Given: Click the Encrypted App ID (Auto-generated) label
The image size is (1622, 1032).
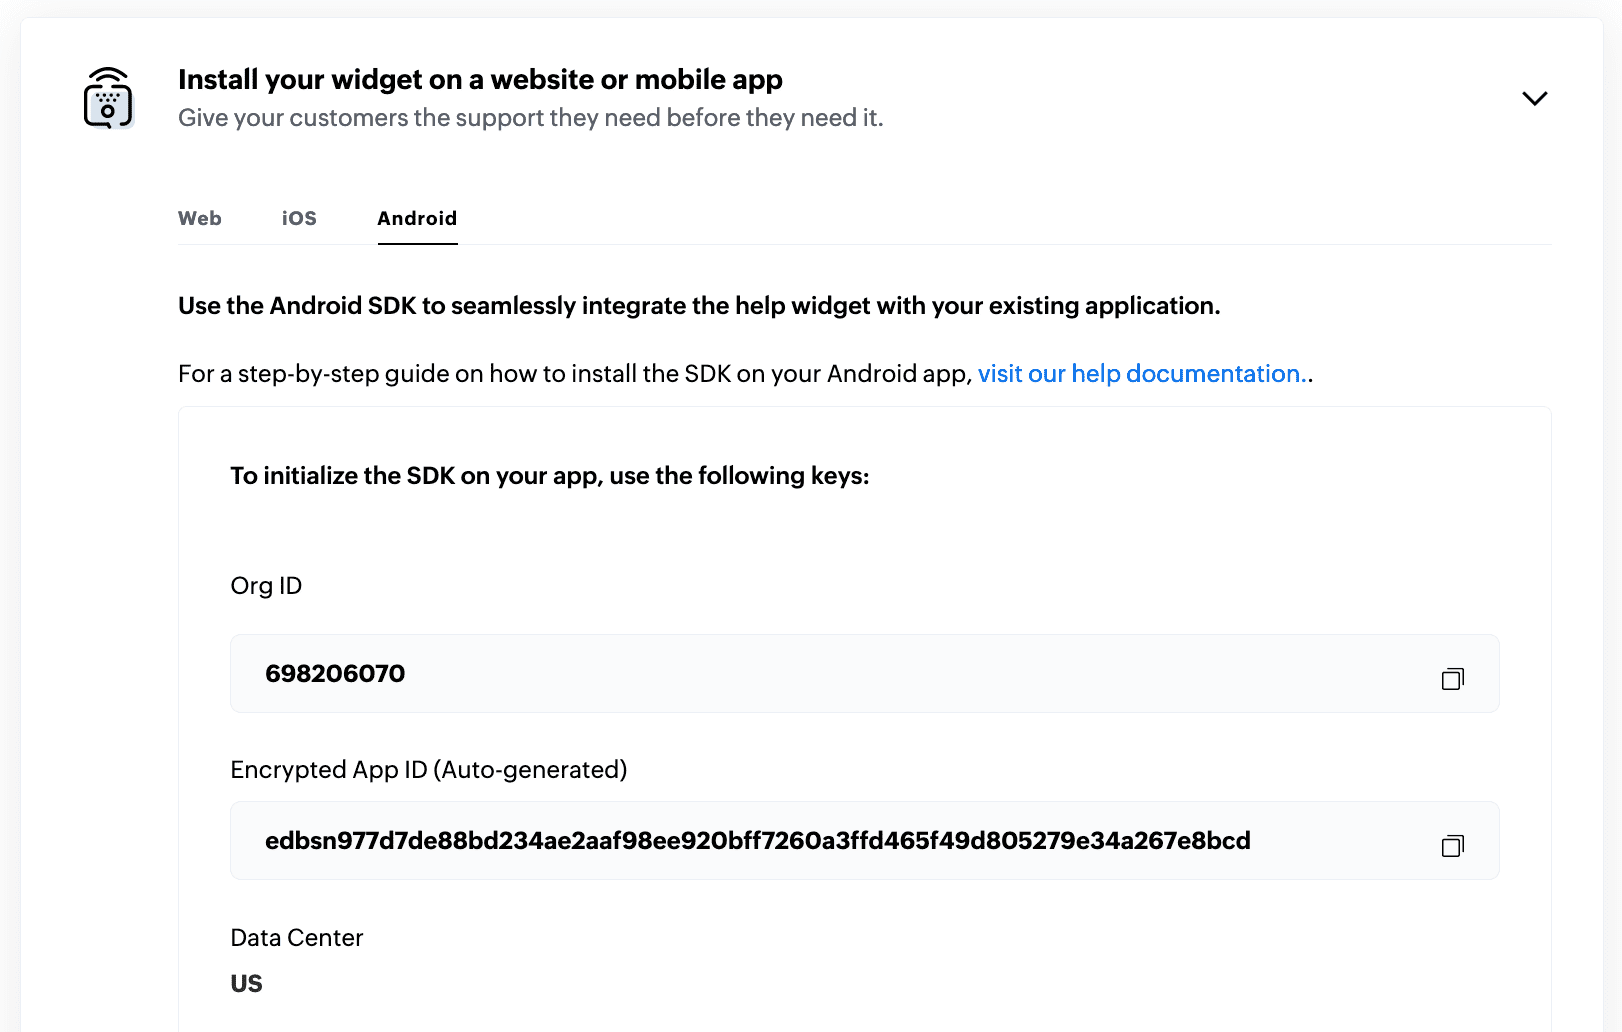Looking at the screenshot, I should (428, 770).
